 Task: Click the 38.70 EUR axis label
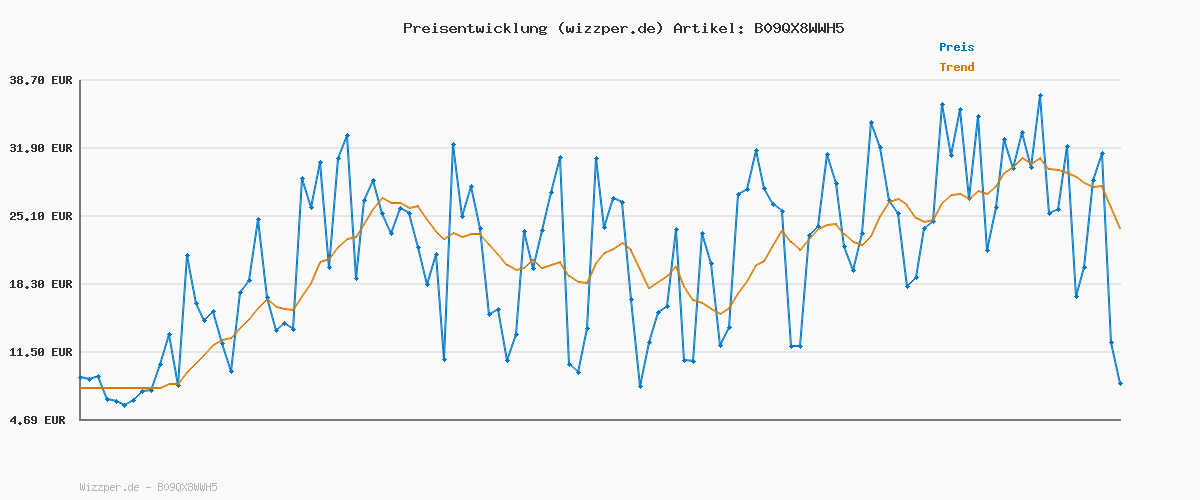[41, 80]
